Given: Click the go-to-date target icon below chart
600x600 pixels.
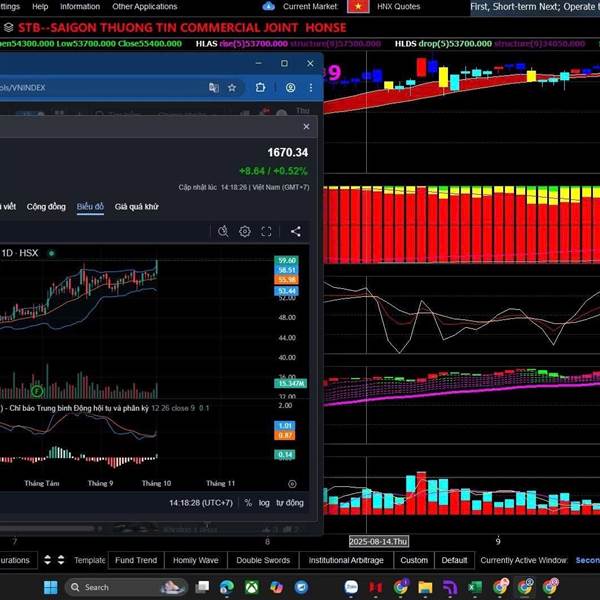Looking at the screenshot, I should pos(292,484).
